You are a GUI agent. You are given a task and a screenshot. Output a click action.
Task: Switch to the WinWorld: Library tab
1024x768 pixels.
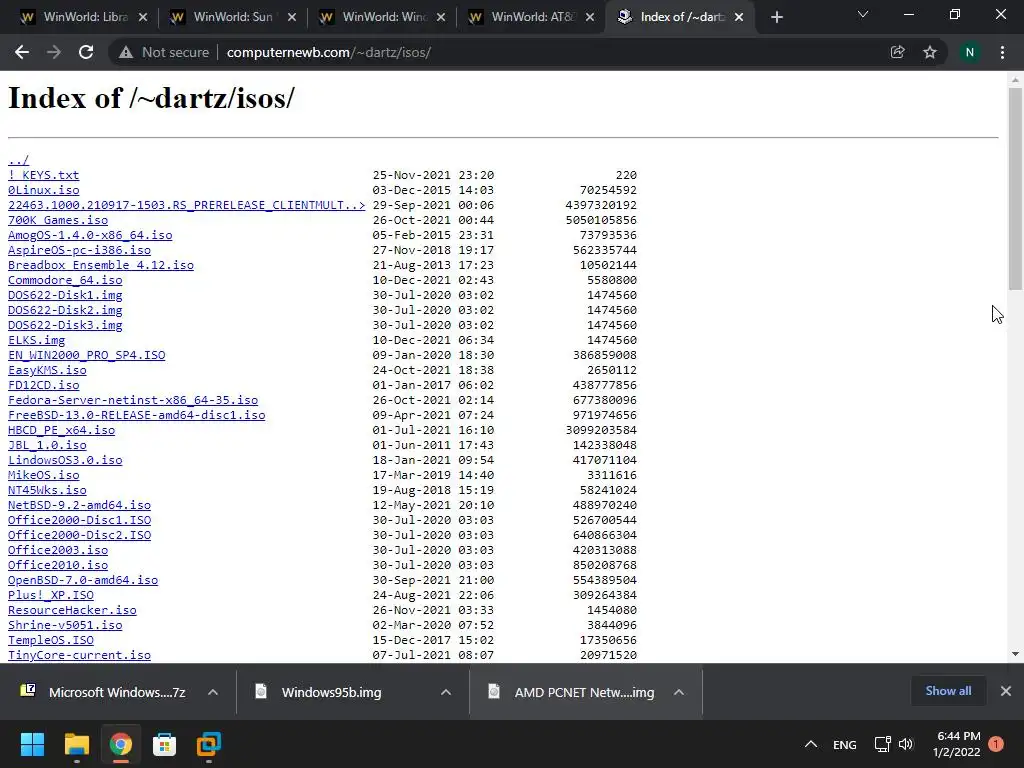pos(84,17)
